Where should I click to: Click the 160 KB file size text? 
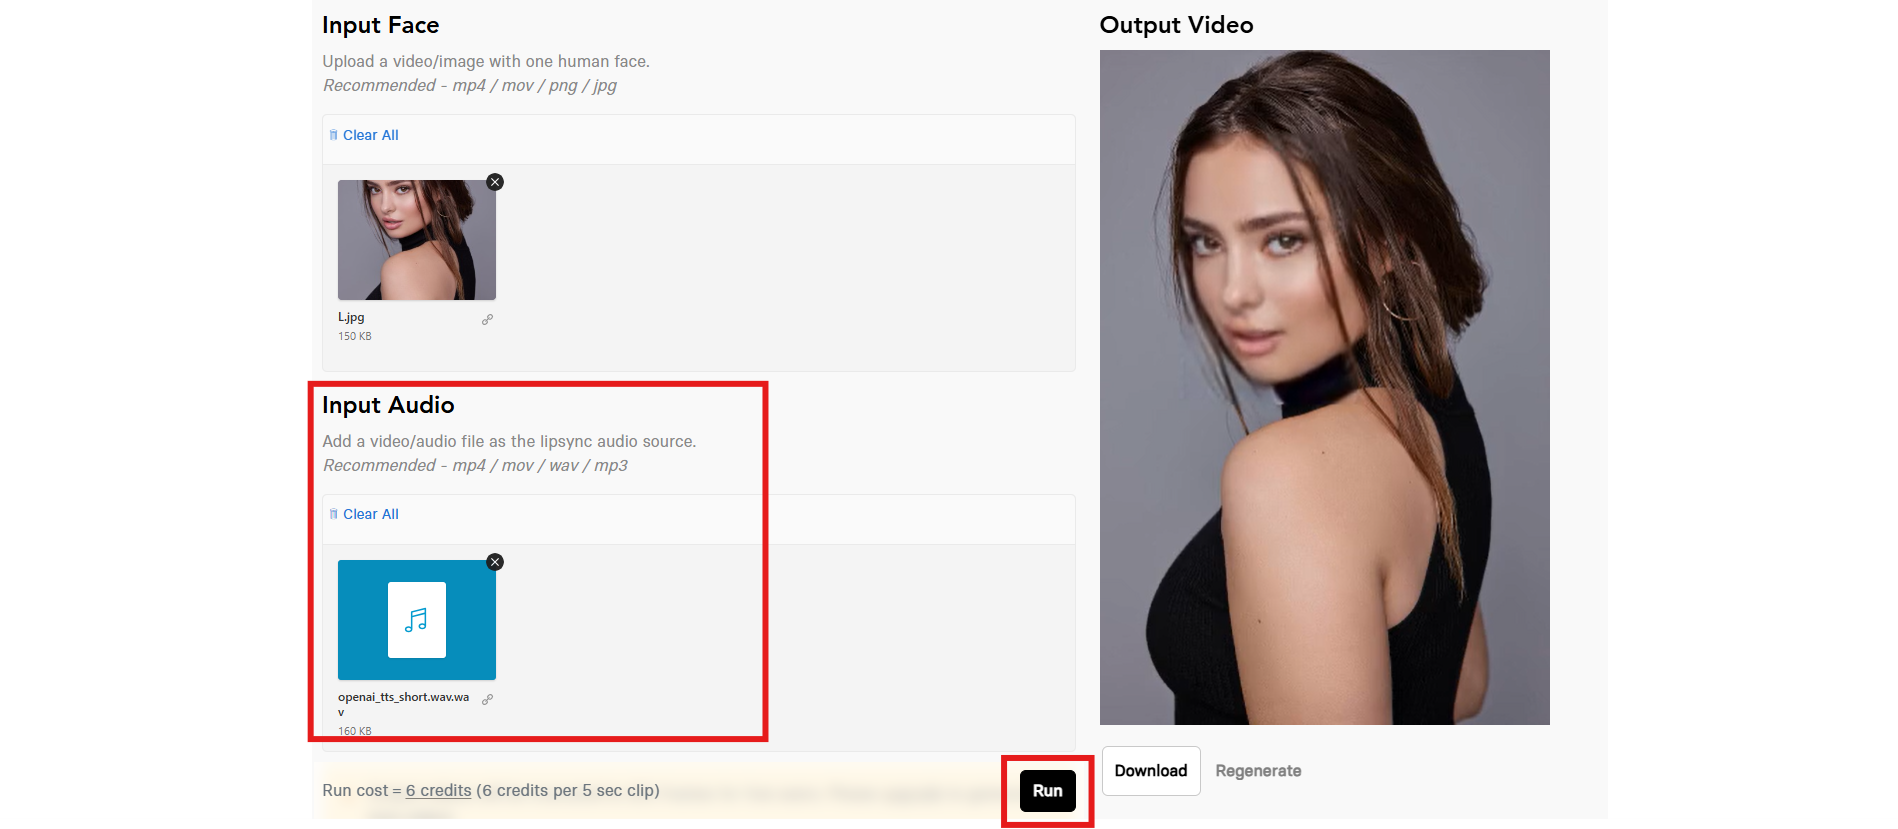pos(355,731)
